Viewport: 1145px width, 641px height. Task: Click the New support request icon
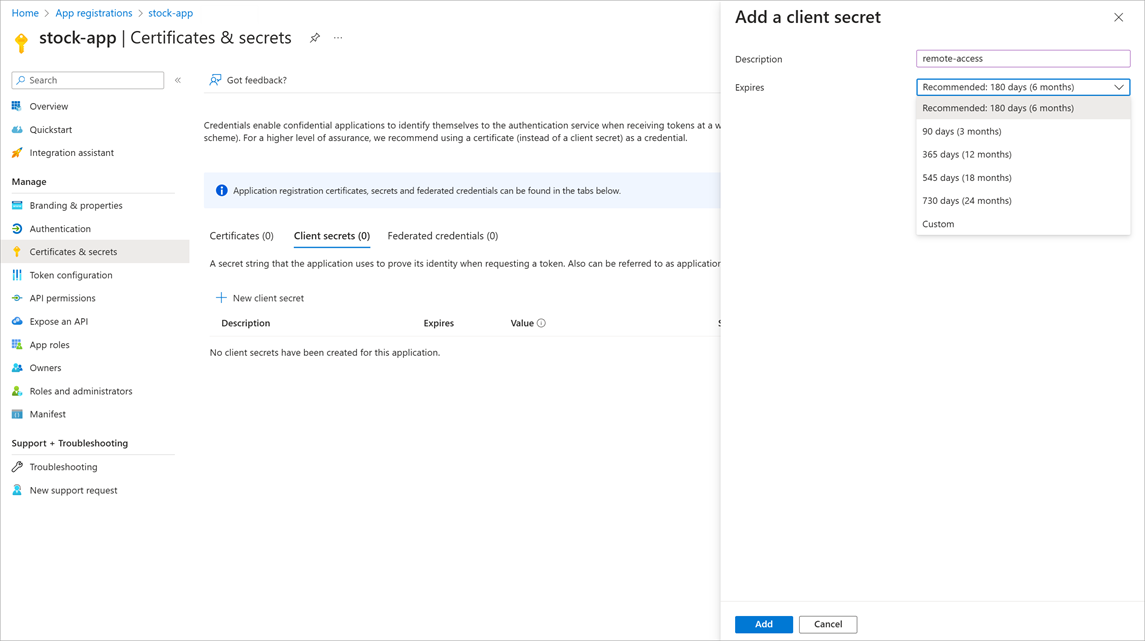point(17,490)
